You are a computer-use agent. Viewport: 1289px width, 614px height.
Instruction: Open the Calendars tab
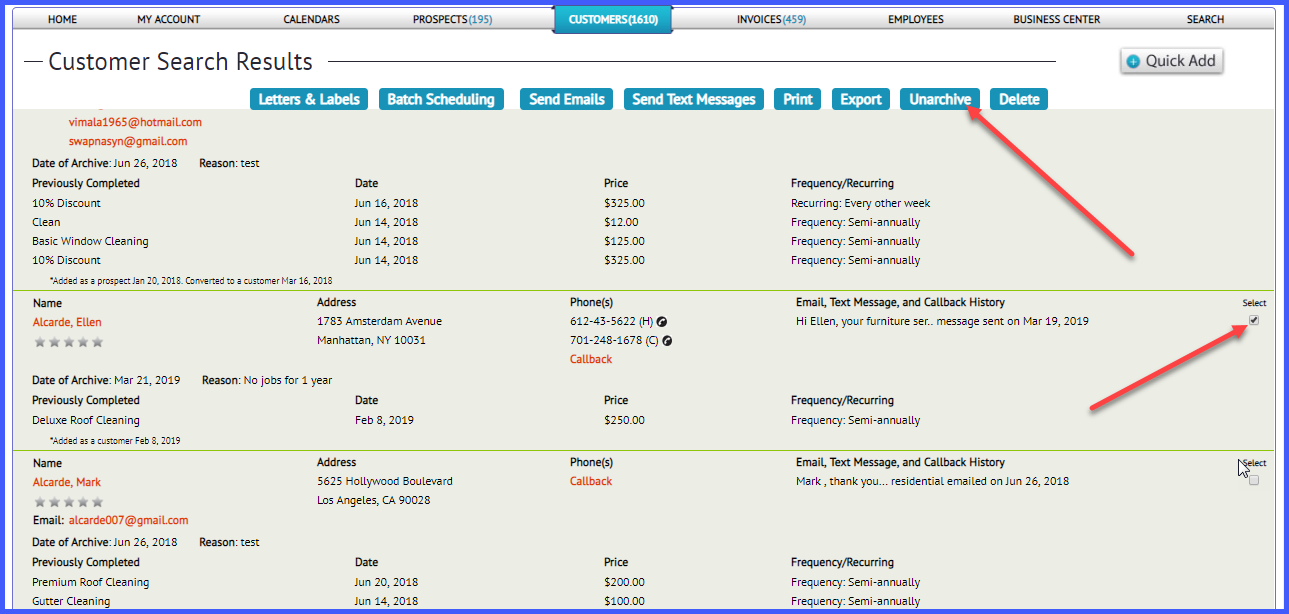(311, 19)
